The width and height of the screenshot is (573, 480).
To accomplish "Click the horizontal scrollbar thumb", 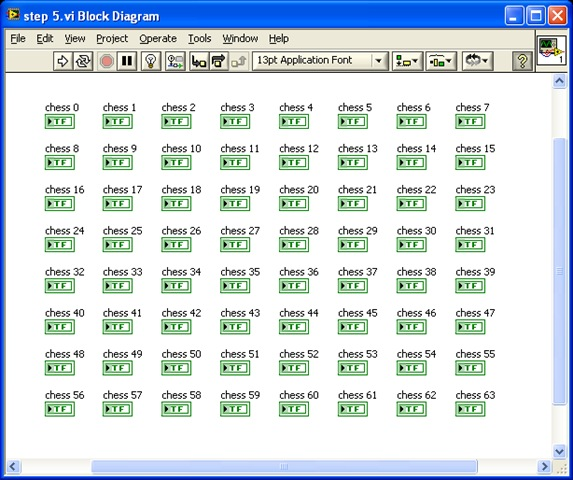I will point(284,466).
